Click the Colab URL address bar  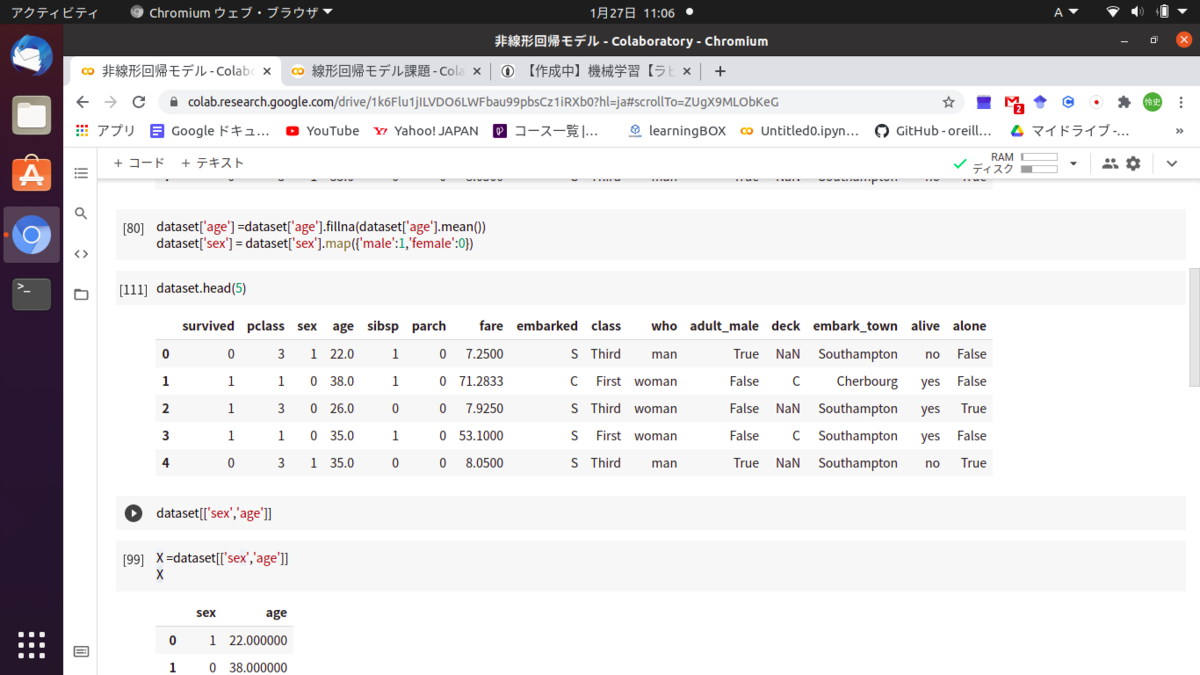click(x=560, y=102)
